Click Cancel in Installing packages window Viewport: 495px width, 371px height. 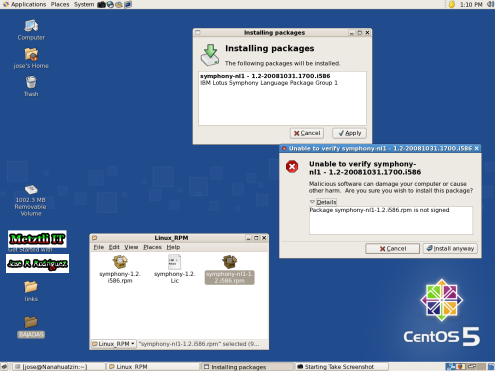pyautogui.click(x=307, y=133)
